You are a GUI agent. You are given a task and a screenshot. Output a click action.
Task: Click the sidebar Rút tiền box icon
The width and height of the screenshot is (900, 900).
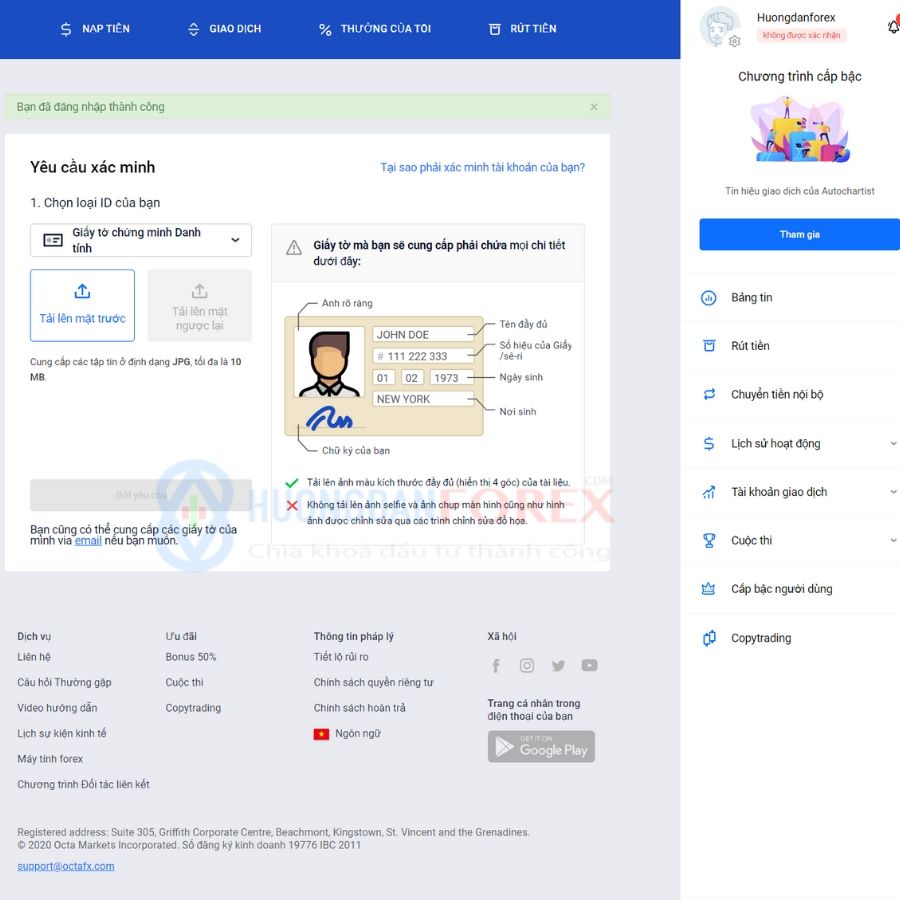pos(709,346)
